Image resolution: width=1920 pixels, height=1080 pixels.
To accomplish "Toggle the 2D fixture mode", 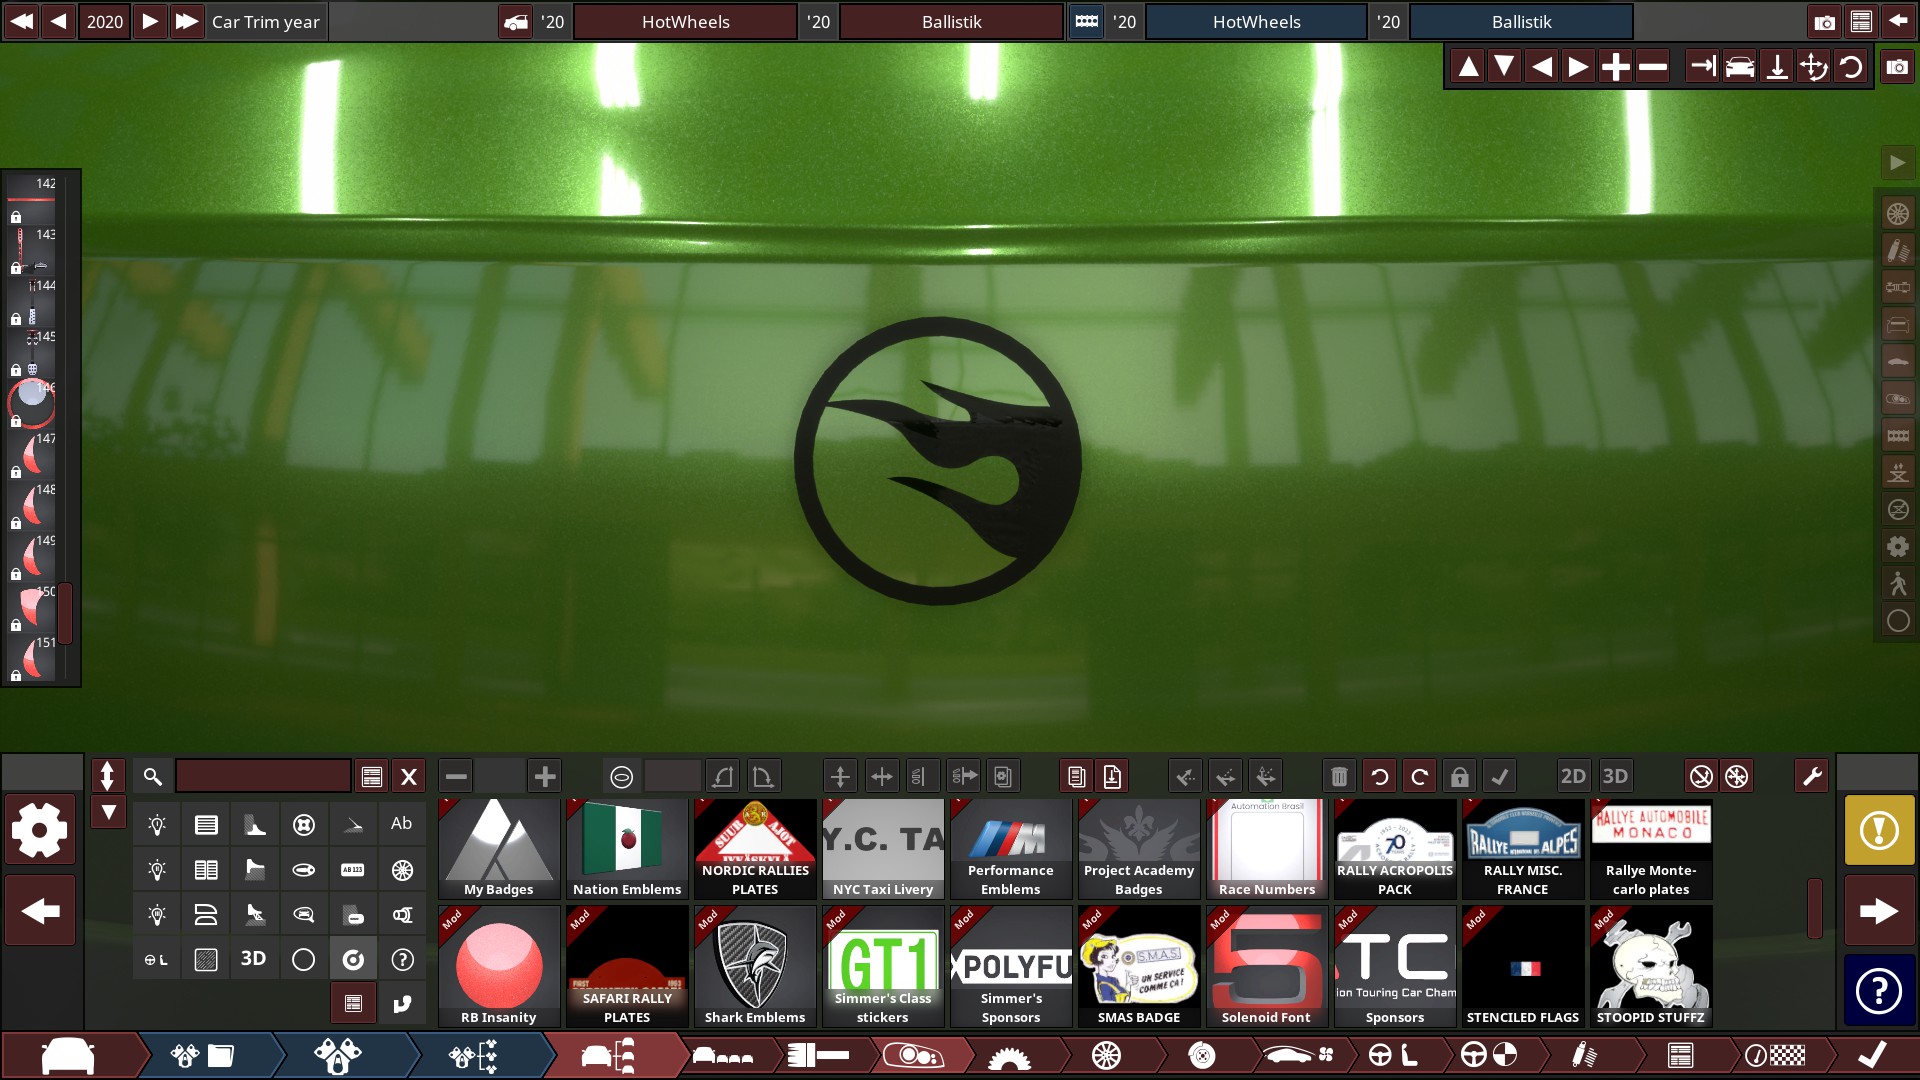I will point(1572,777).
